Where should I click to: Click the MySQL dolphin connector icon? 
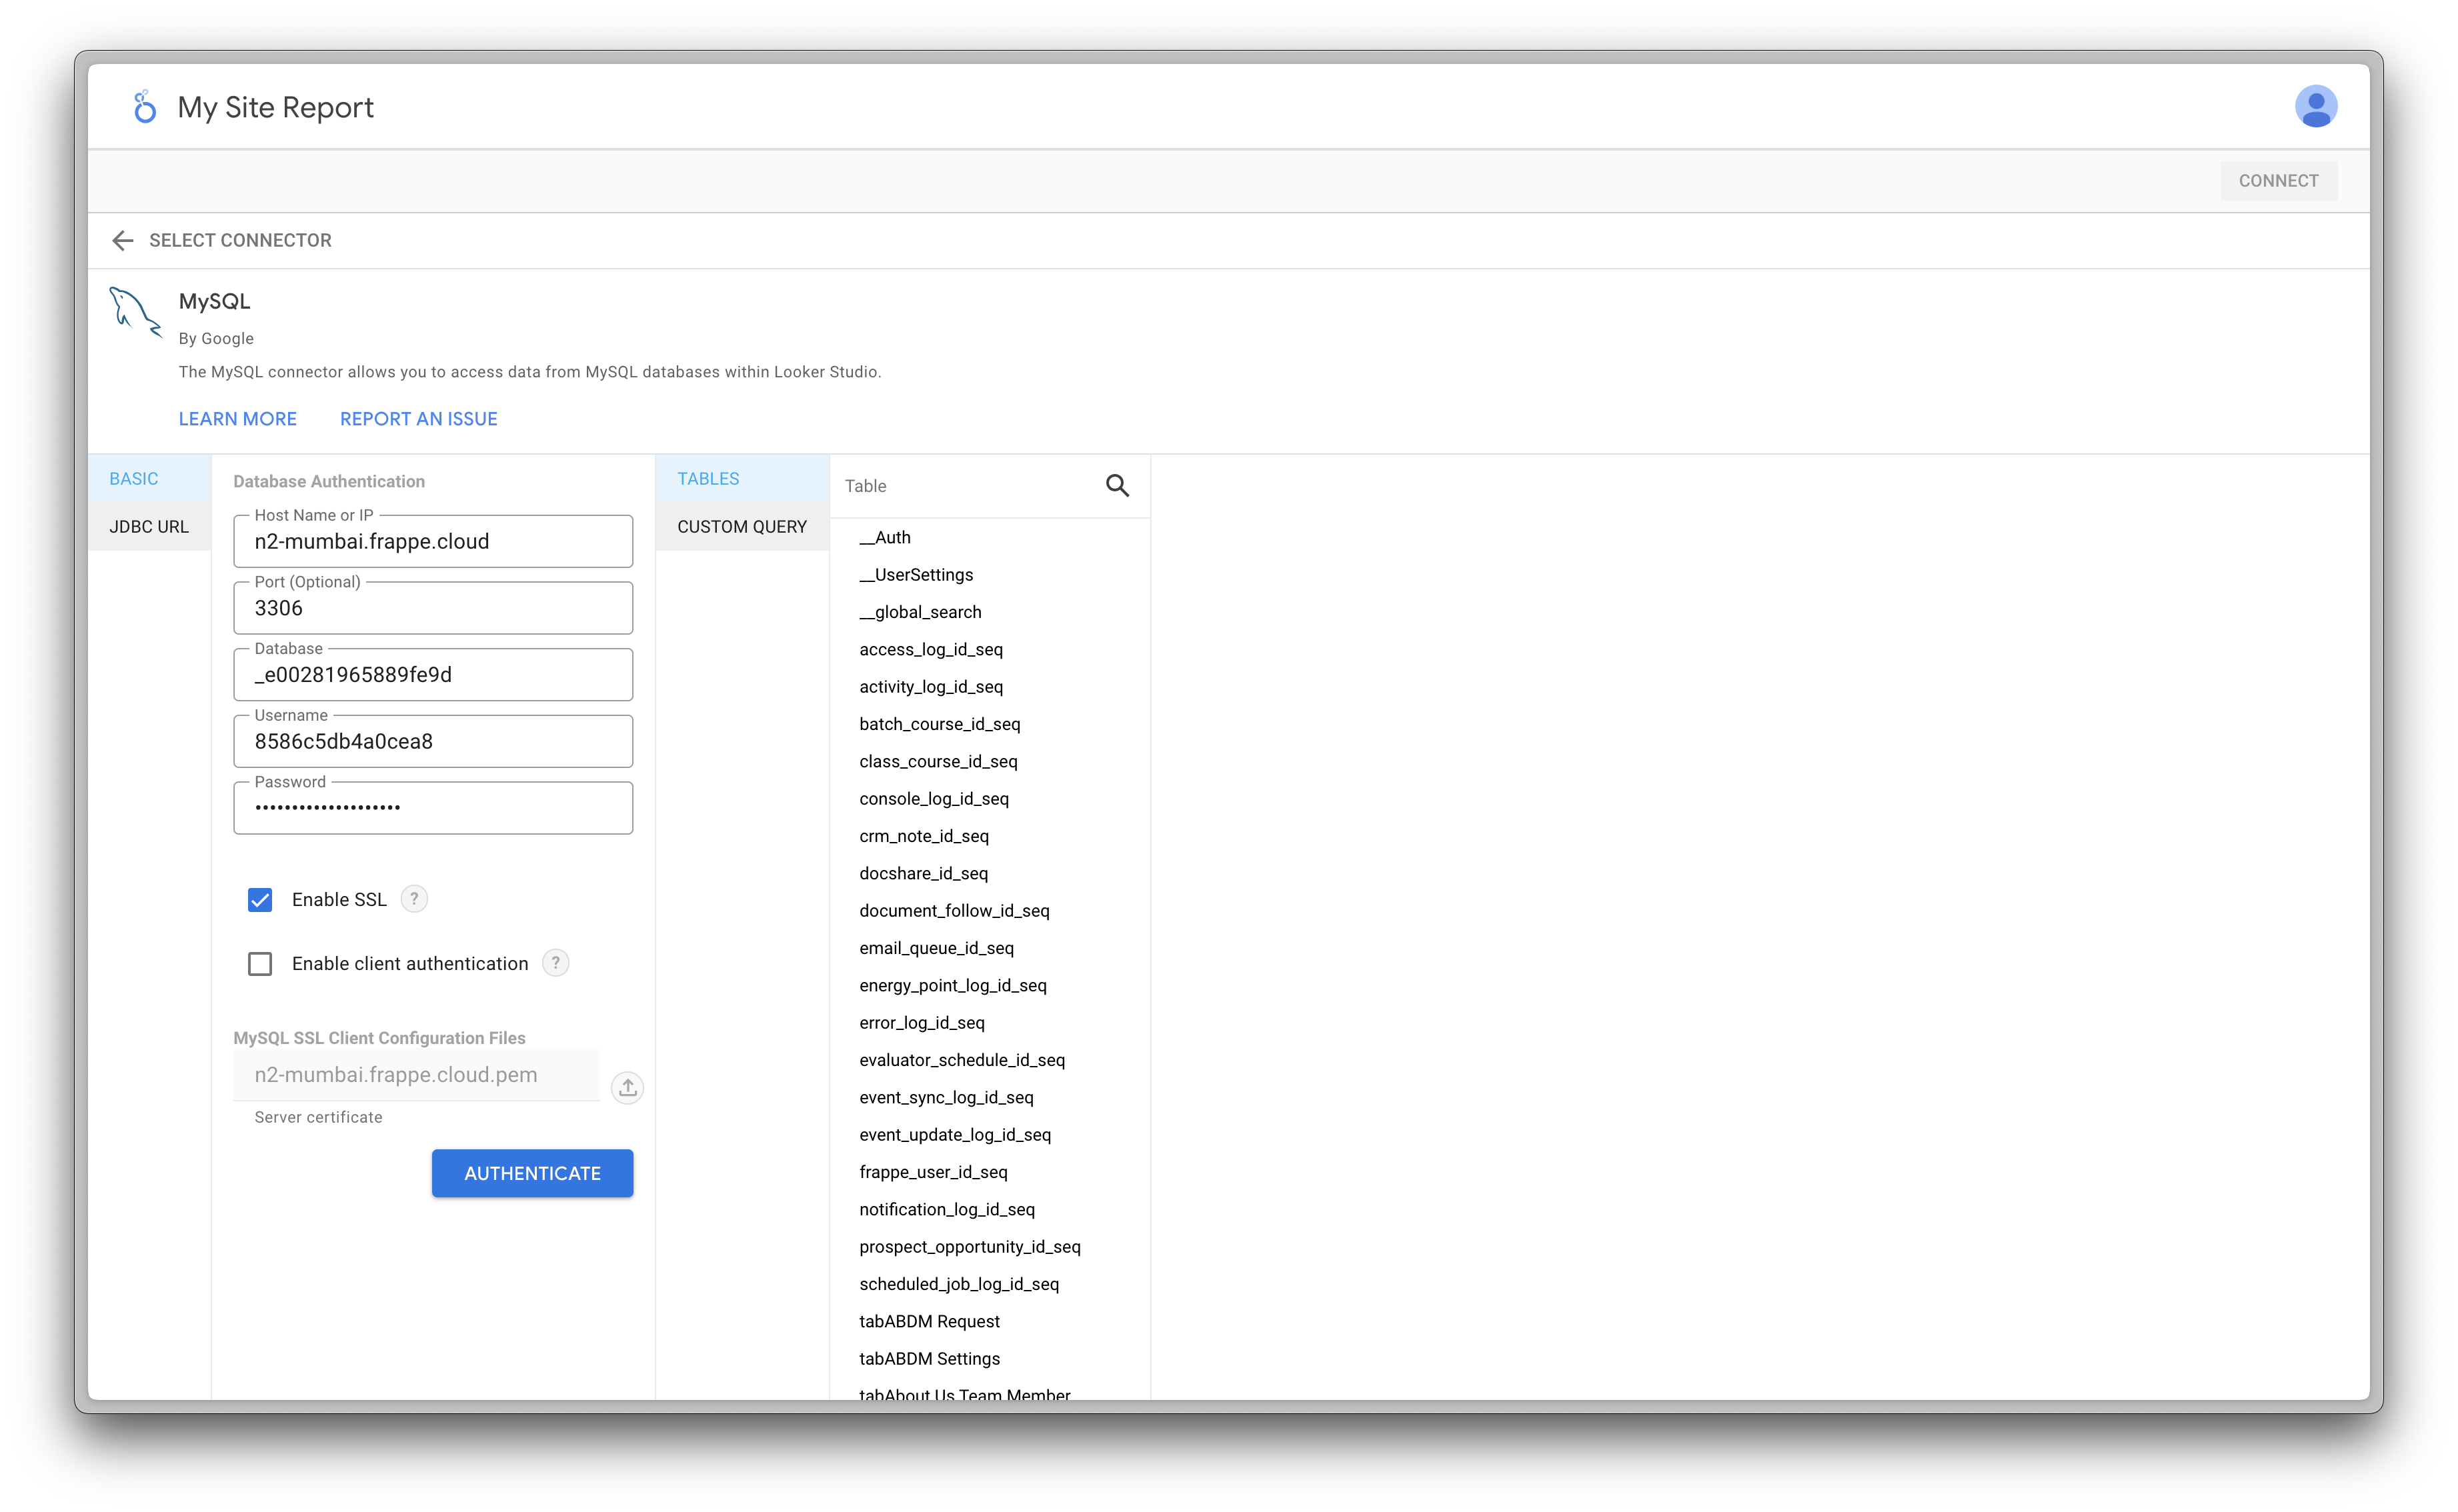135,312
